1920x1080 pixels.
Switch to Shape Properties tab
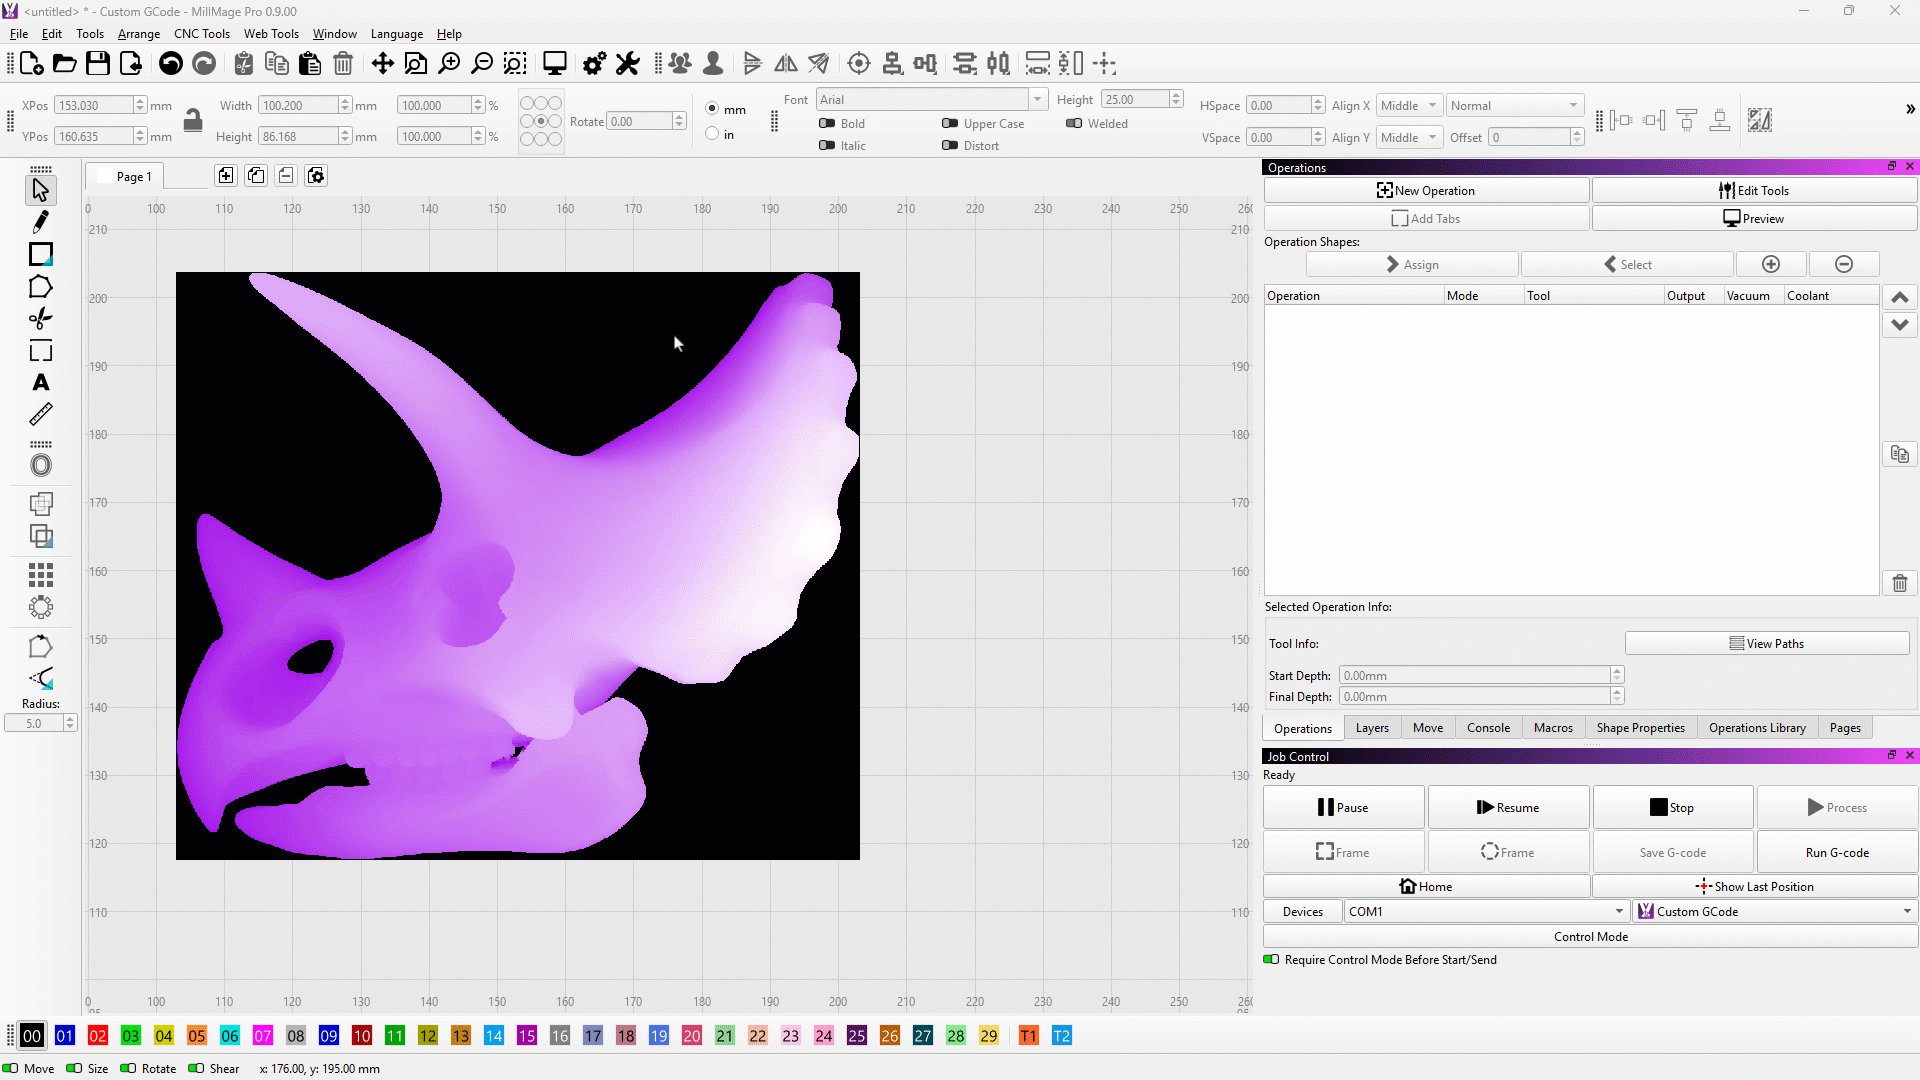pyautogui.click(x=1640, y=728)
